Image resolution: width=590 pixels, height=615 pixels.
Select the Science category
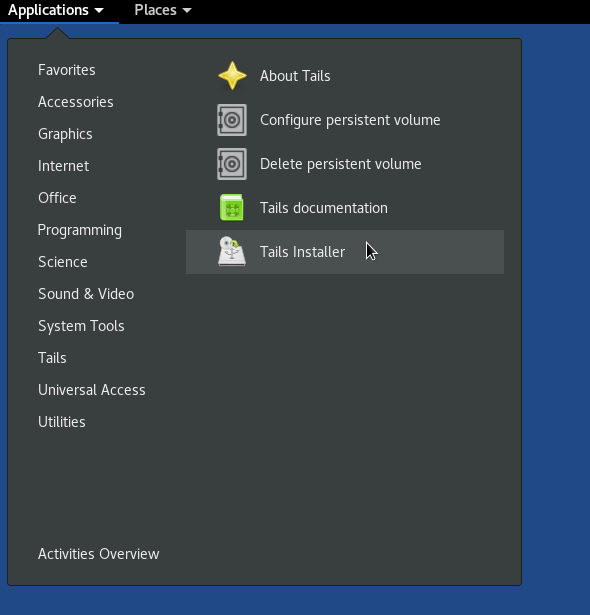(63, 262)
